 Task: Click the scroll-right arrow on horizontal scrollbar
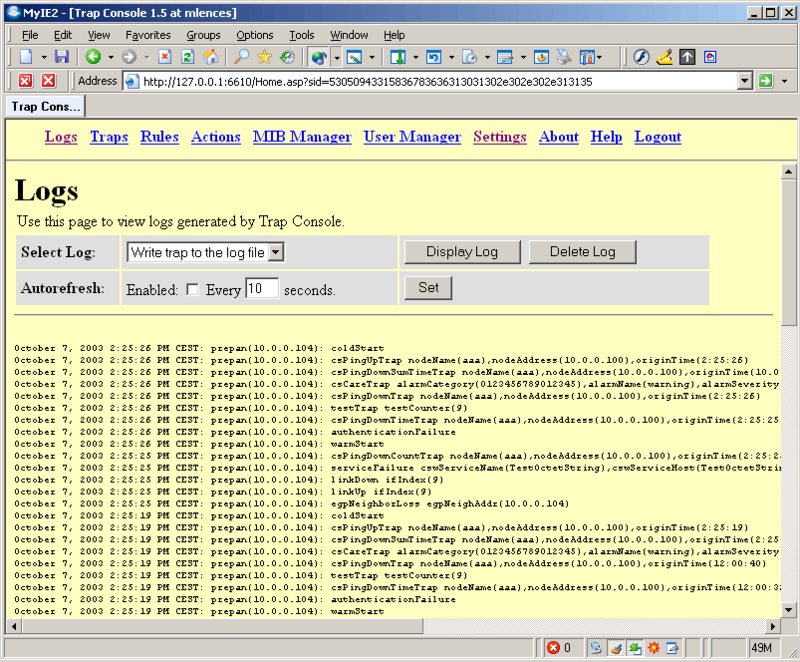[773, 626]
